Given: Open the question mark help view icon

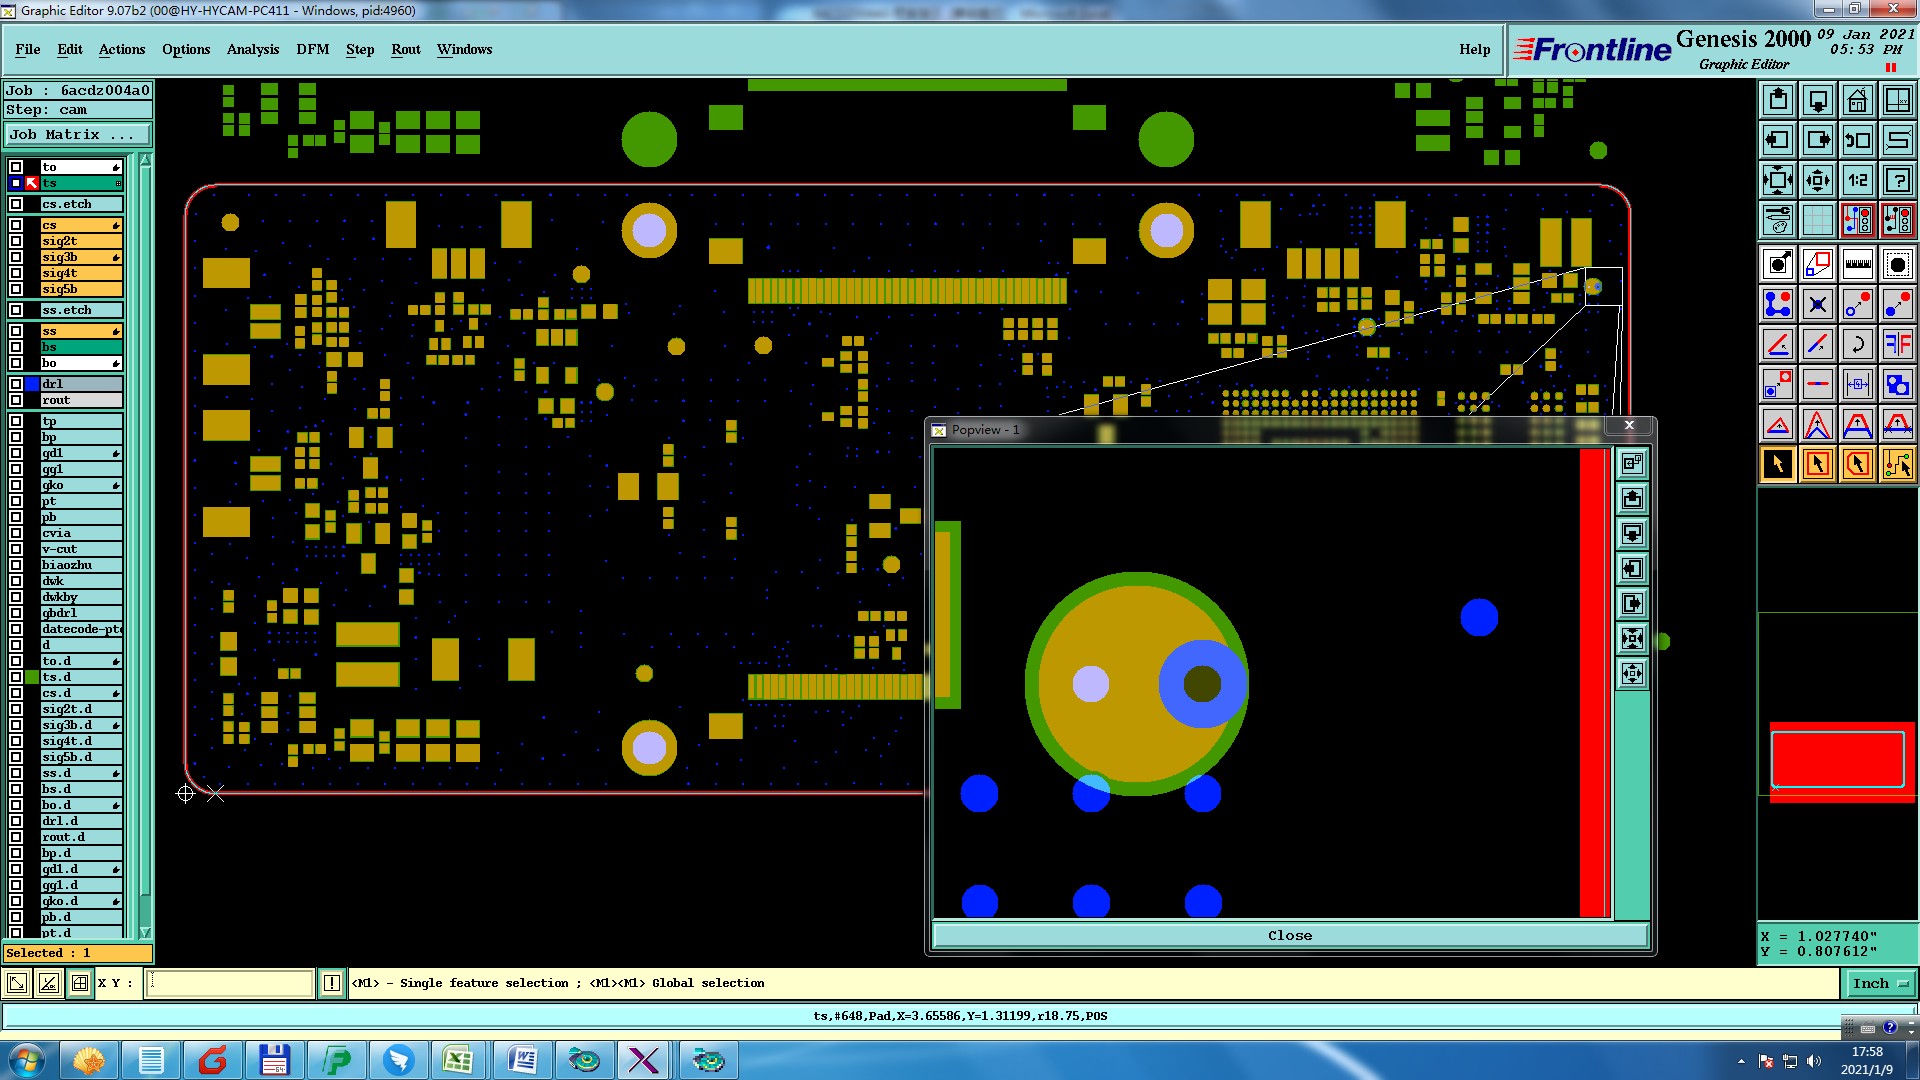Looking at the screenshot, I should 1897,180.
